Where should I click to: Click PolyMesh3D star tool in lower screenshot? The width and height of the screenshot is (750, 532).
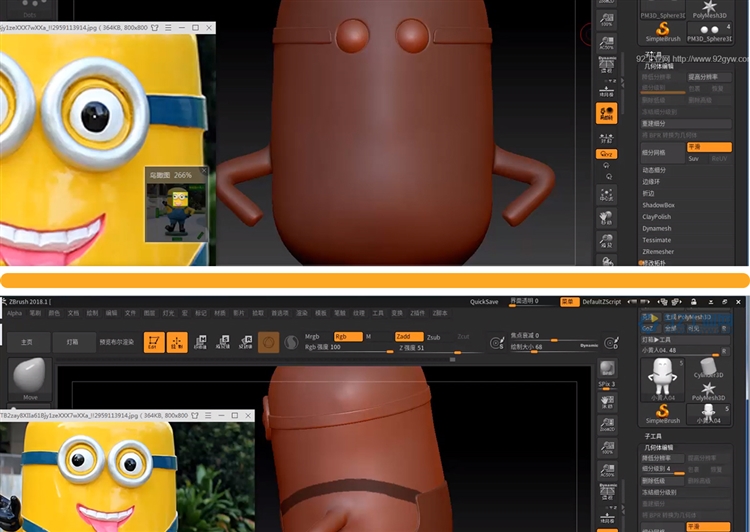pos(708,390)
